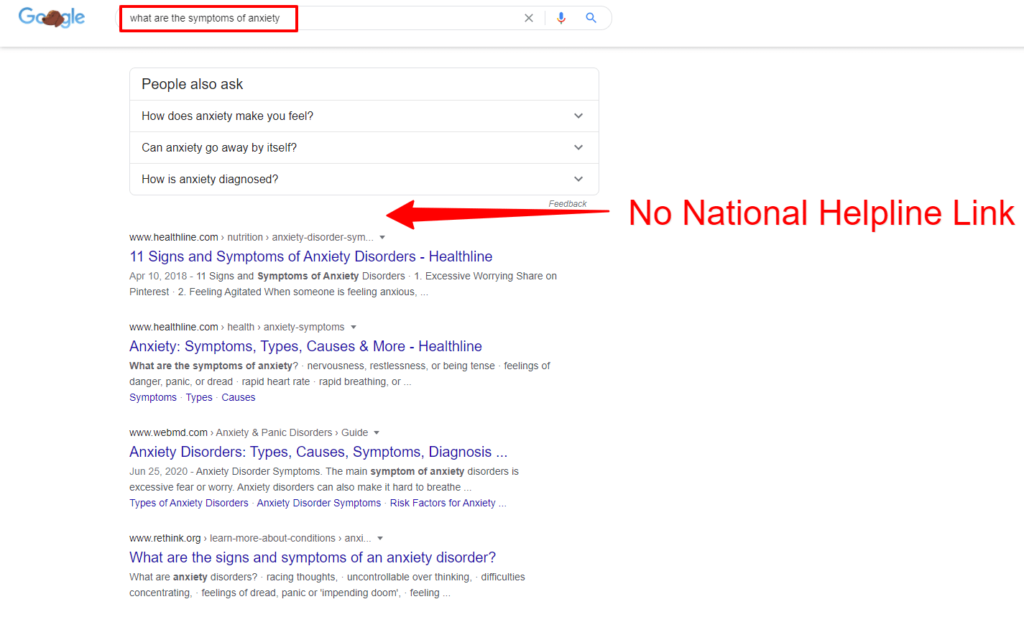
Task: Start voice search with the microphone icon
Action: (561, 17)
